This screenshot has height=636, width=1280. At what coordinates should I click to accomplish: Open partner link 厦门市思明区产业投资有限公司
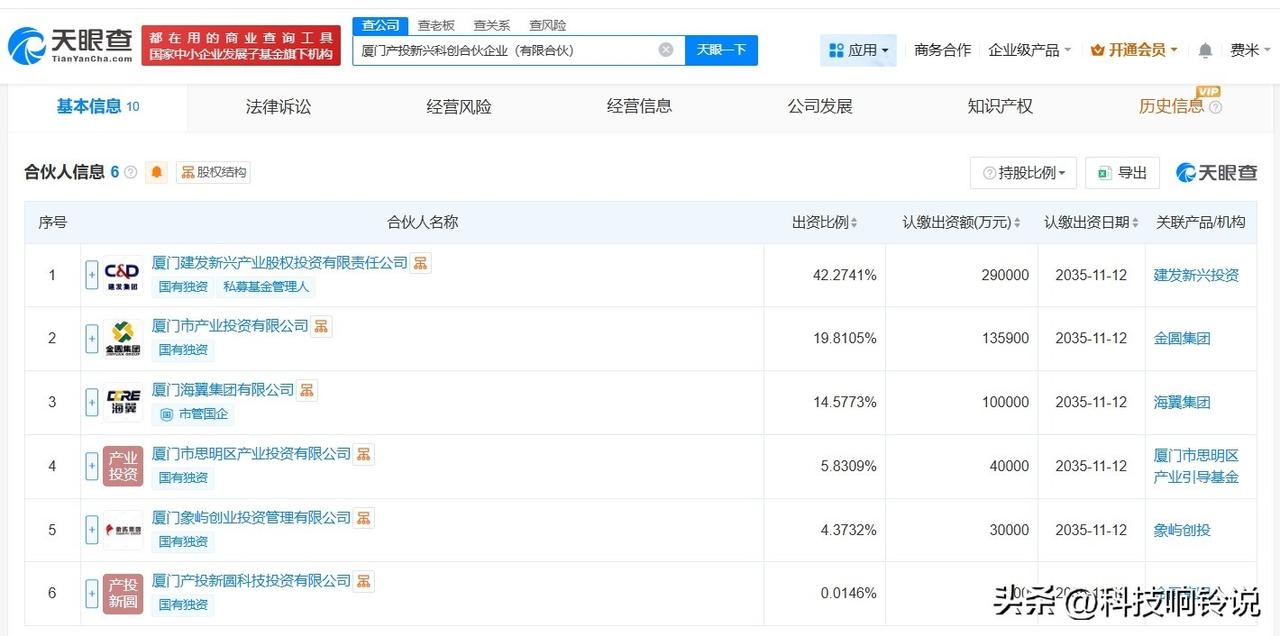pyautogui.click(x=251, y=454)
